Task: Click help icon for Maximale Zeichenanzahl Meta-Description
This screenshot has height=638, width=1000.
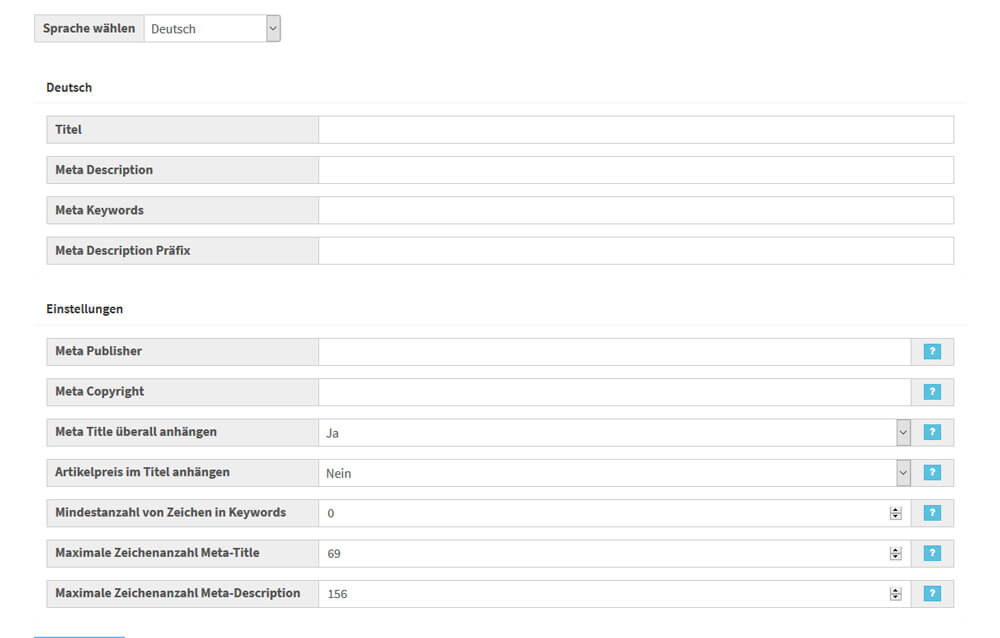Action: (x=932, y=594)
